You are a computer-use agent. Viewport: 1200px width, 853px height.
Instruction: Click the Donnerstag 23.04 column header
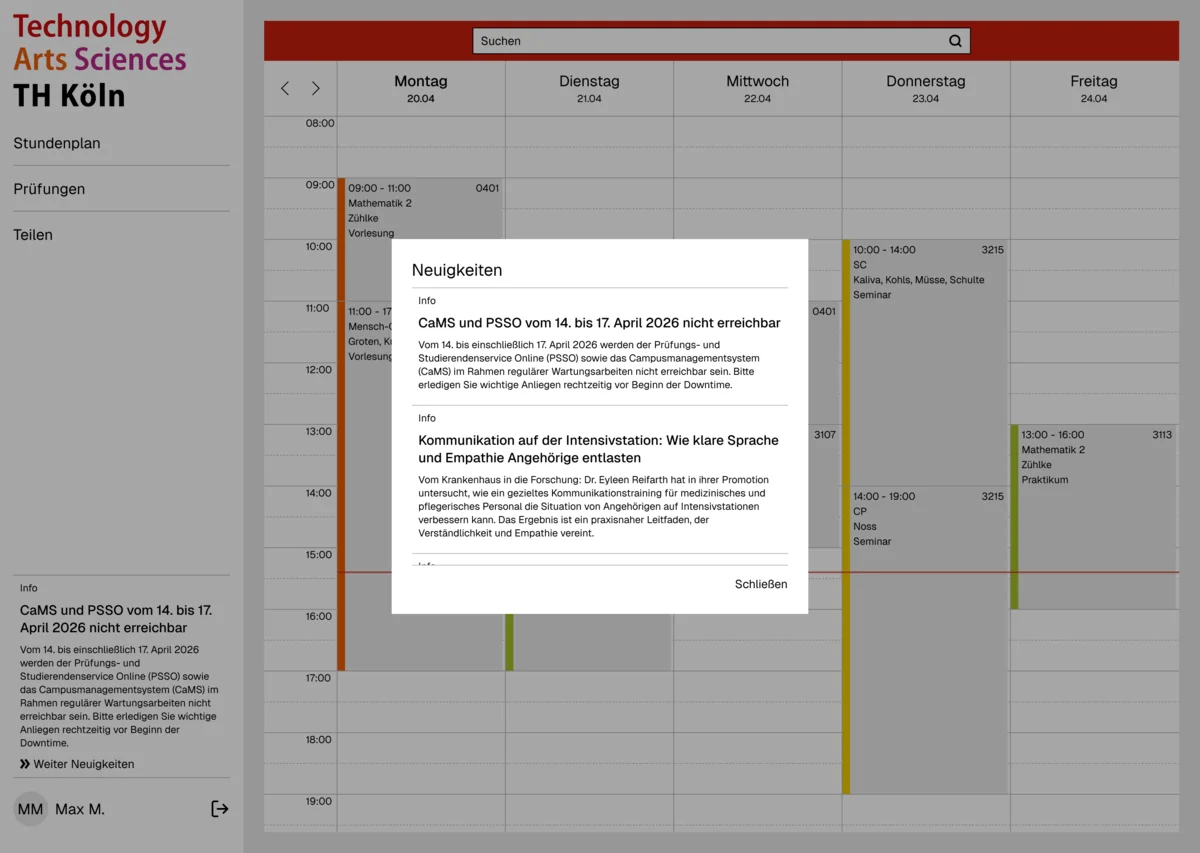click(x=925, y=88)
